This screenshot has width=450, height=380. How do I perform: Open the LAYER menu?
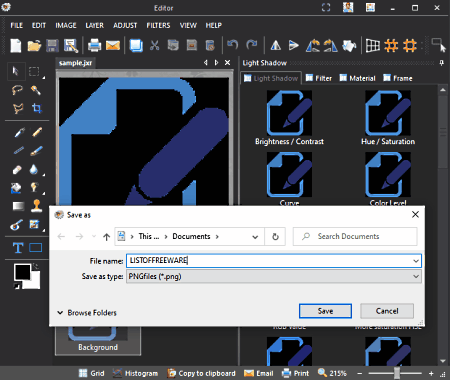pos(94,25)
